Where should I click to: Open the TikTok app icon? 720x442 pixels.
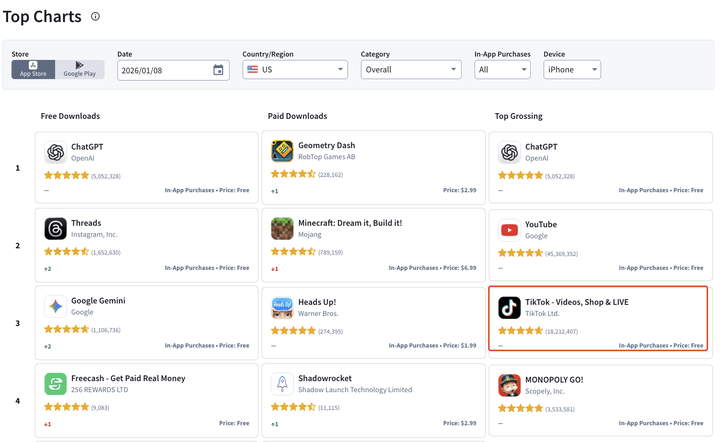[x=509, y=307]
